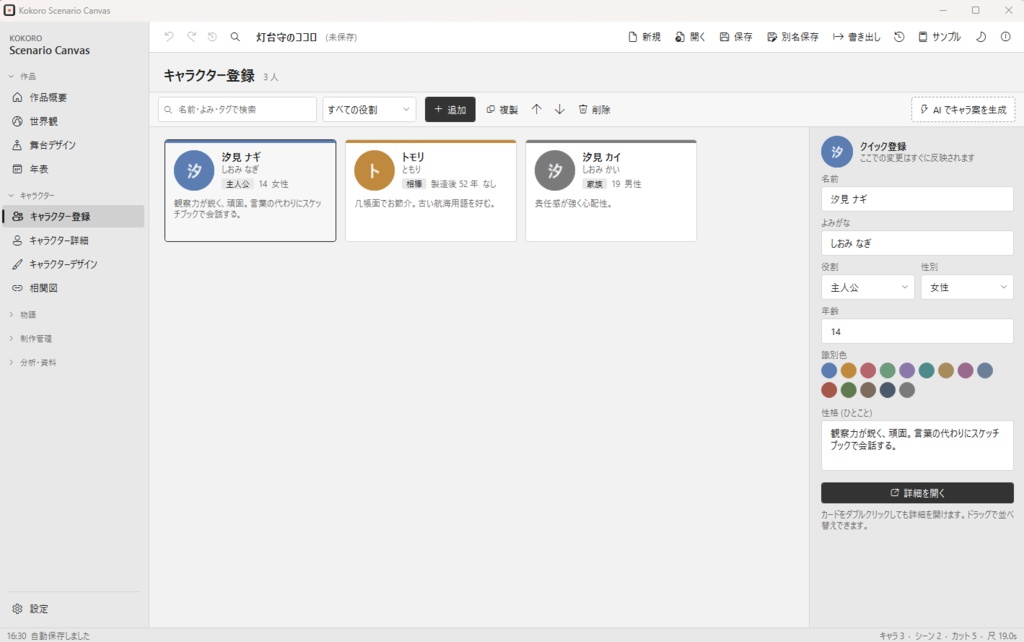The height and width of the screenshot is (642, 1024).
Task: Open the info icon in the top bar
Action: tap(1006, 37)
